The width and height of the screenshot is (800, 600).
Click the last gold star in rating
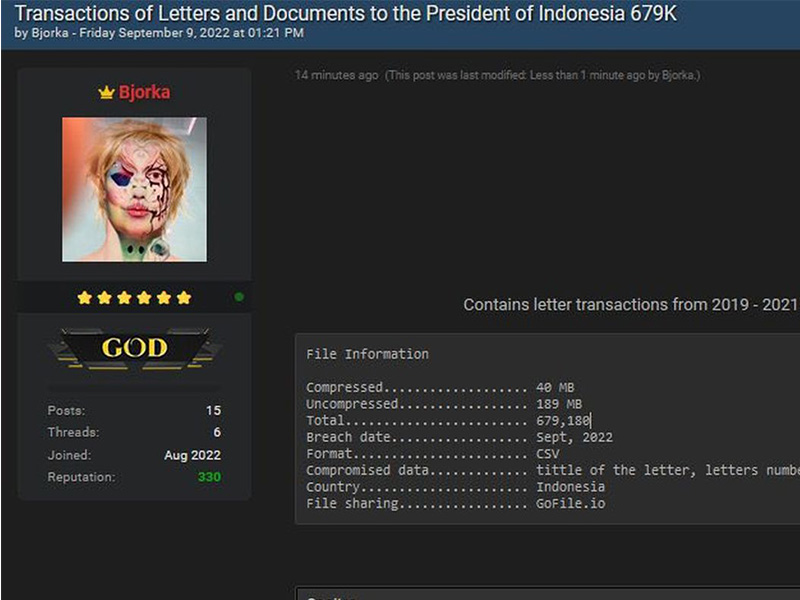click(x=184, y=297)
